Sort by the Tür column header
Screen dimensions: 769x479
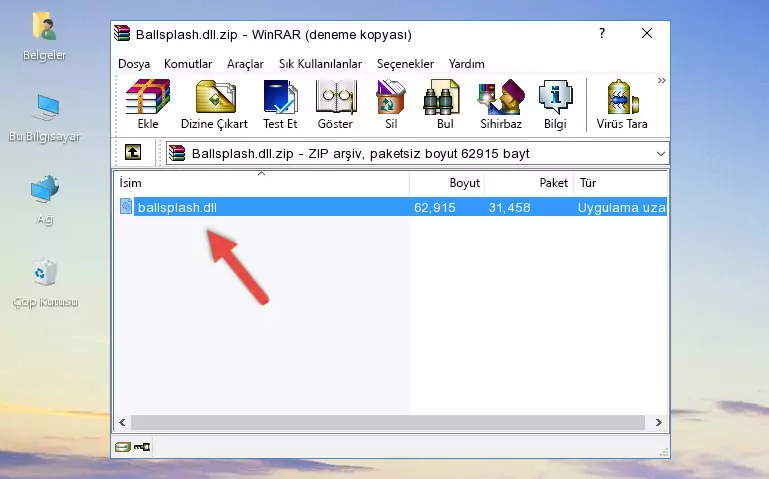coord(620,183)
